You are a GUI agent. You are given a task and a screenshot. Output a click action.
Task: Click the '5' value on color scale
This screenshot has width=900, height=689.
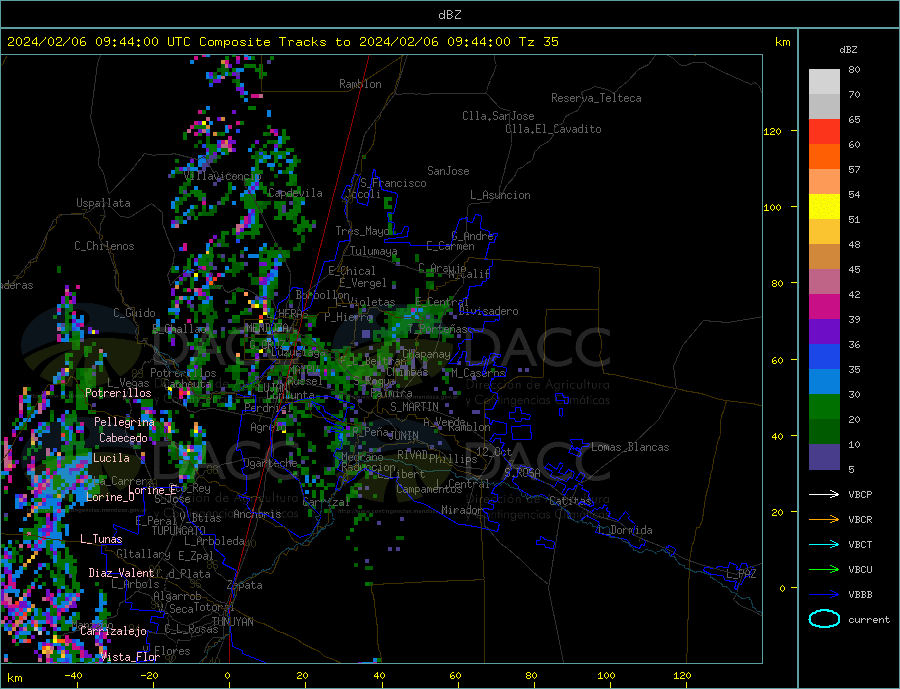pyautogui.click(x=851, y=469)
